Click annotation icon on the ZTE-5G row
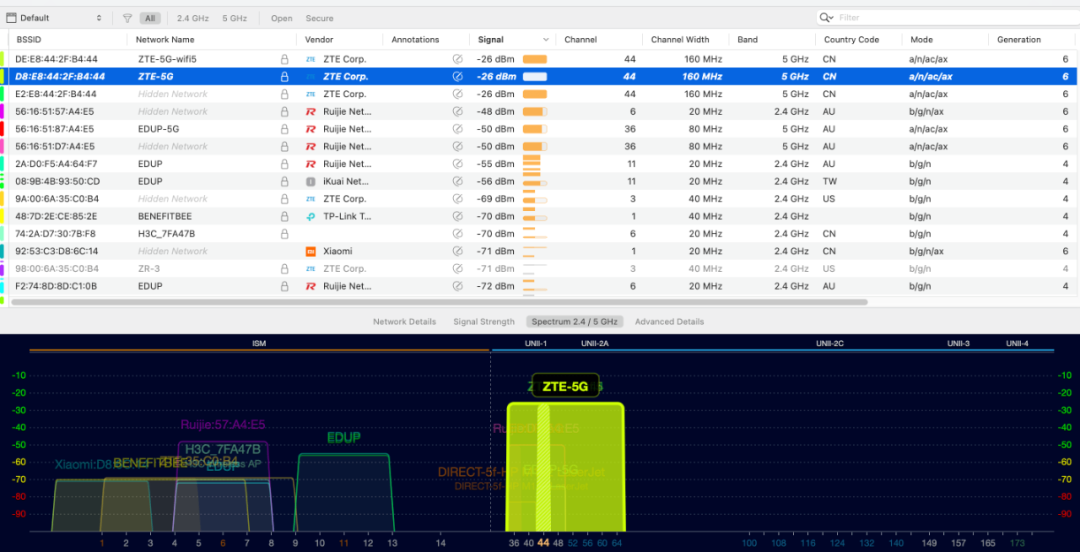The height and width of the screenshot is (552, 1080). pos(458,76)
